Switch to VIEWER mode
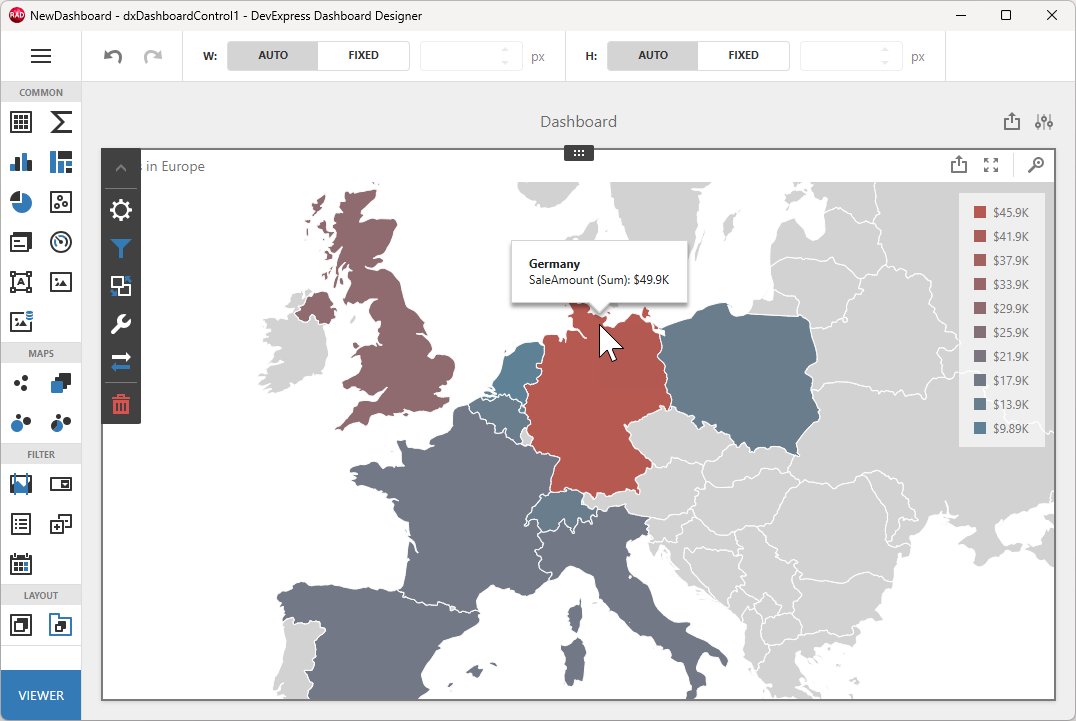The width and height of the screenshot is (1076, 721). click(40, 695)
